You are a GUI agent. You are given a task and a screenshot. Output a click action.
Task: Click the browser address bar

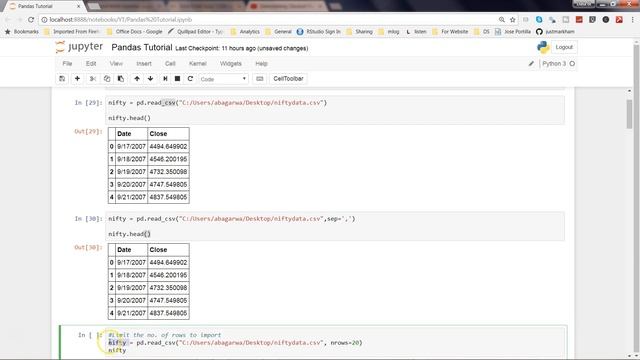click(269, 20)
